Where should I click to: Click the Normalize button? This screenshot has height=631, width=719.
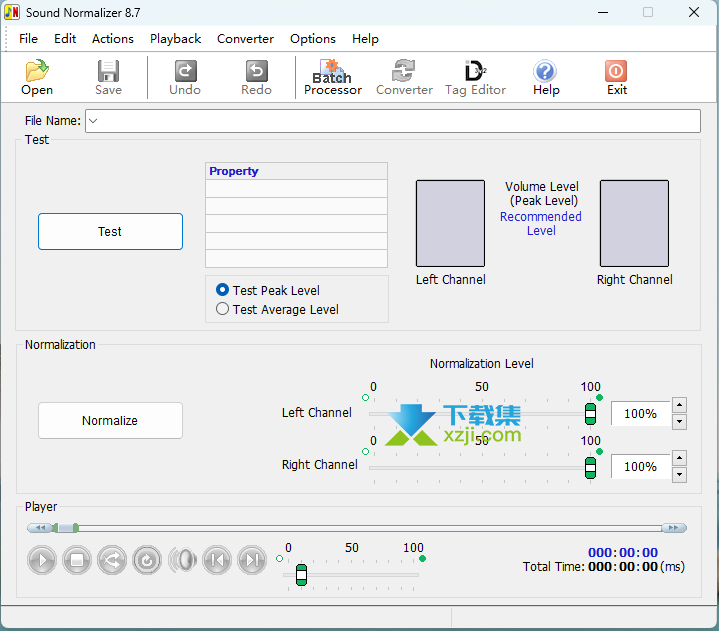click(x=111, y=421)
